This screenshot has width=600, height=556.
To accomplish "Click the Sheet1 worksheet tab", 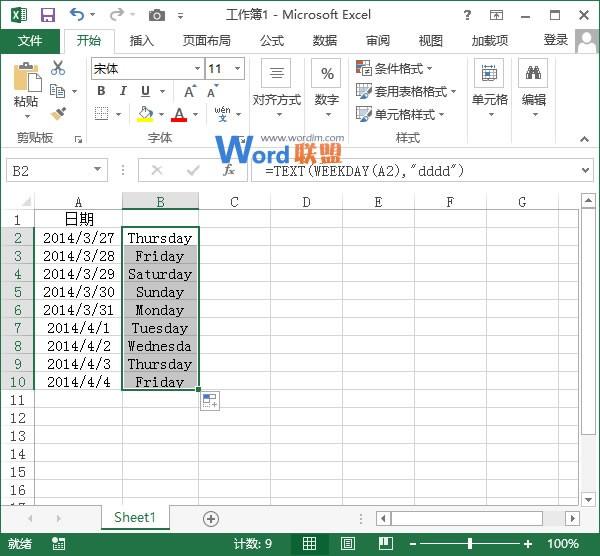I will click(x=134, y=518).
